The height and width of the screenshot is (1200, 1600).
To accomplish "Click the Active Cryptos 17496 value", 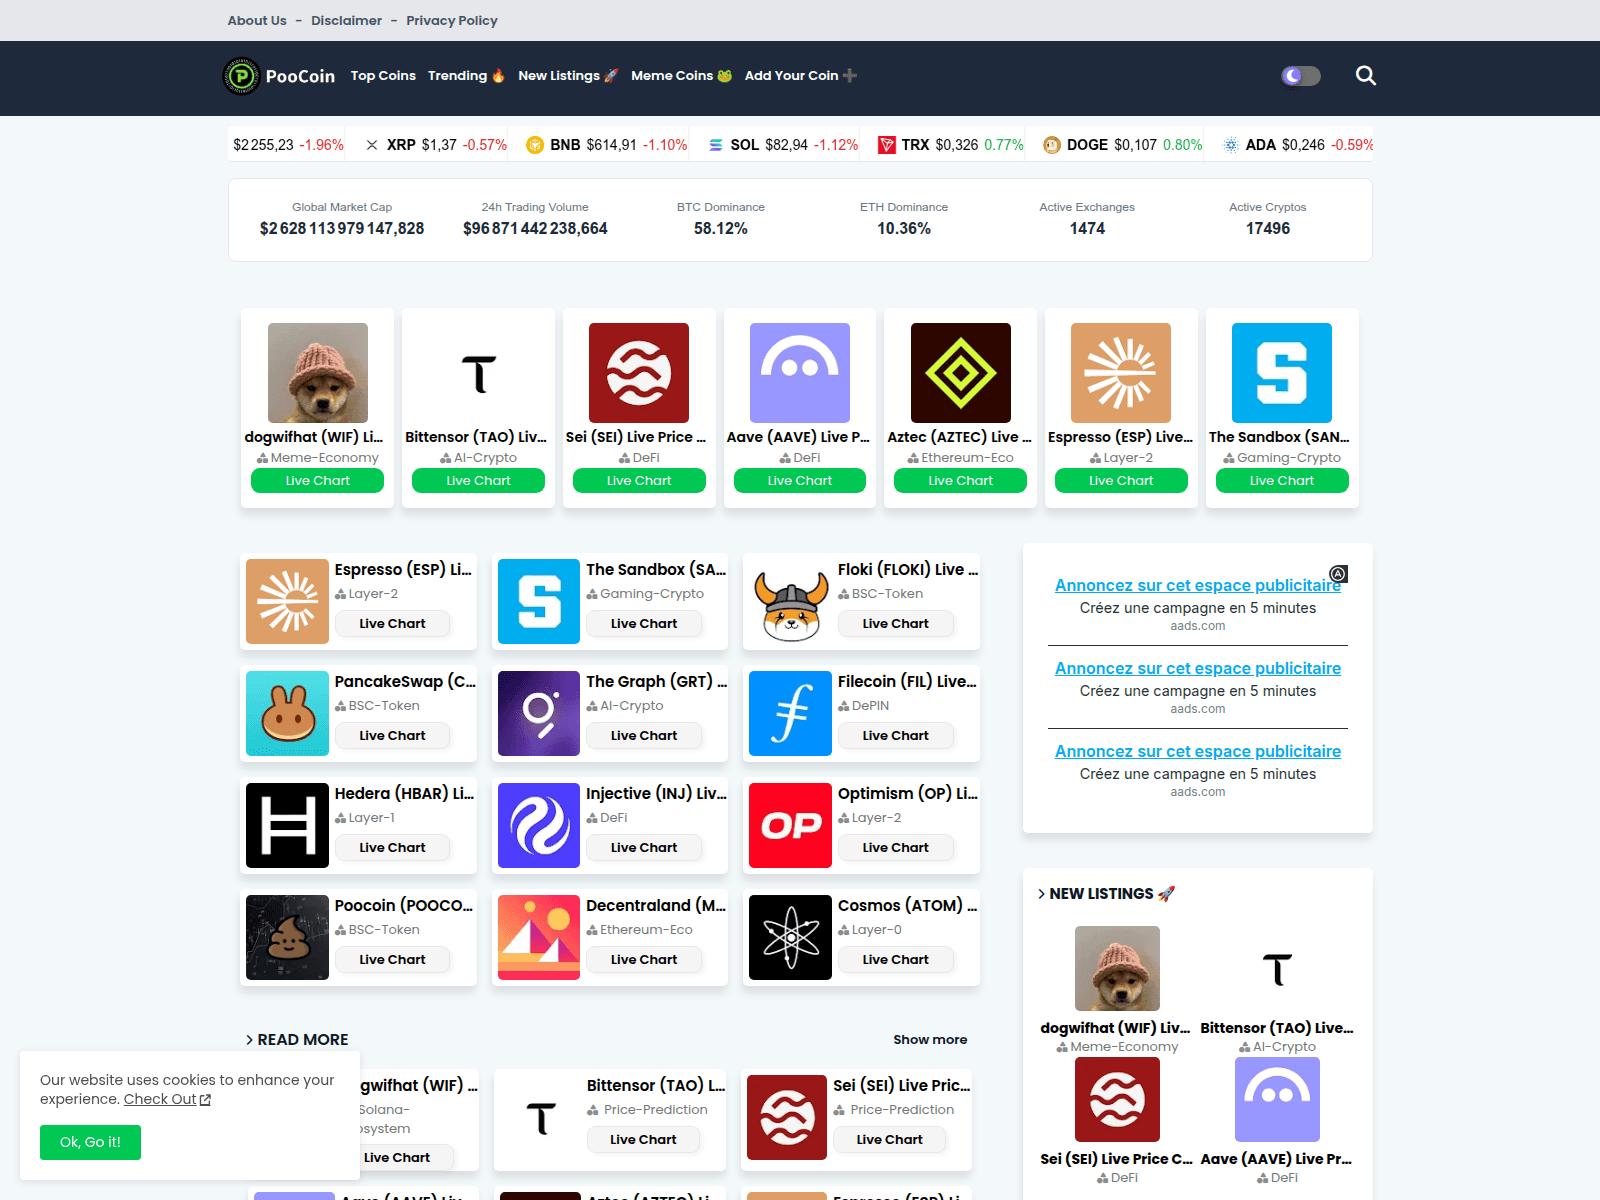I will 1268,229.
